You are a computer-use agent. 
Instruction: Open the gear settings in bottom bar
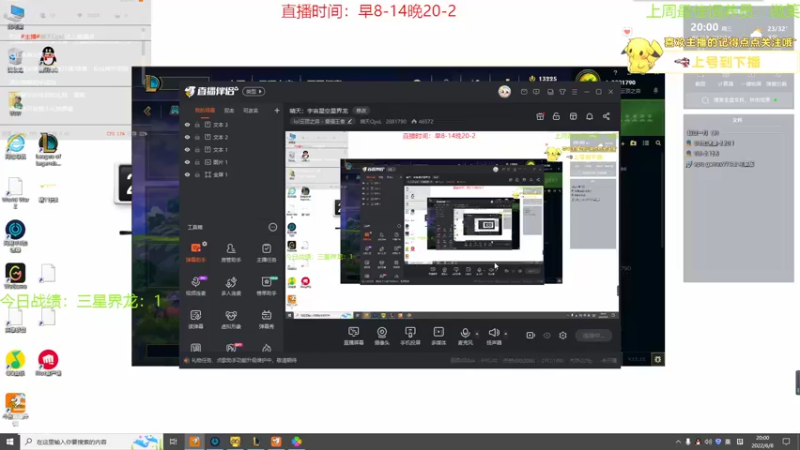point(563,335)
